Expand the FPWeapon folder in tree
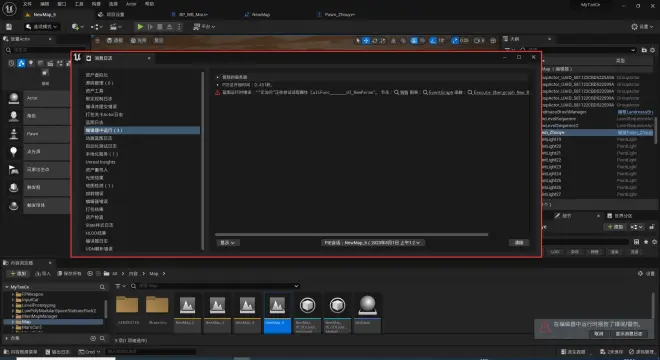The width and height of the screenshot is (660, 360). (x=13, y=294)
